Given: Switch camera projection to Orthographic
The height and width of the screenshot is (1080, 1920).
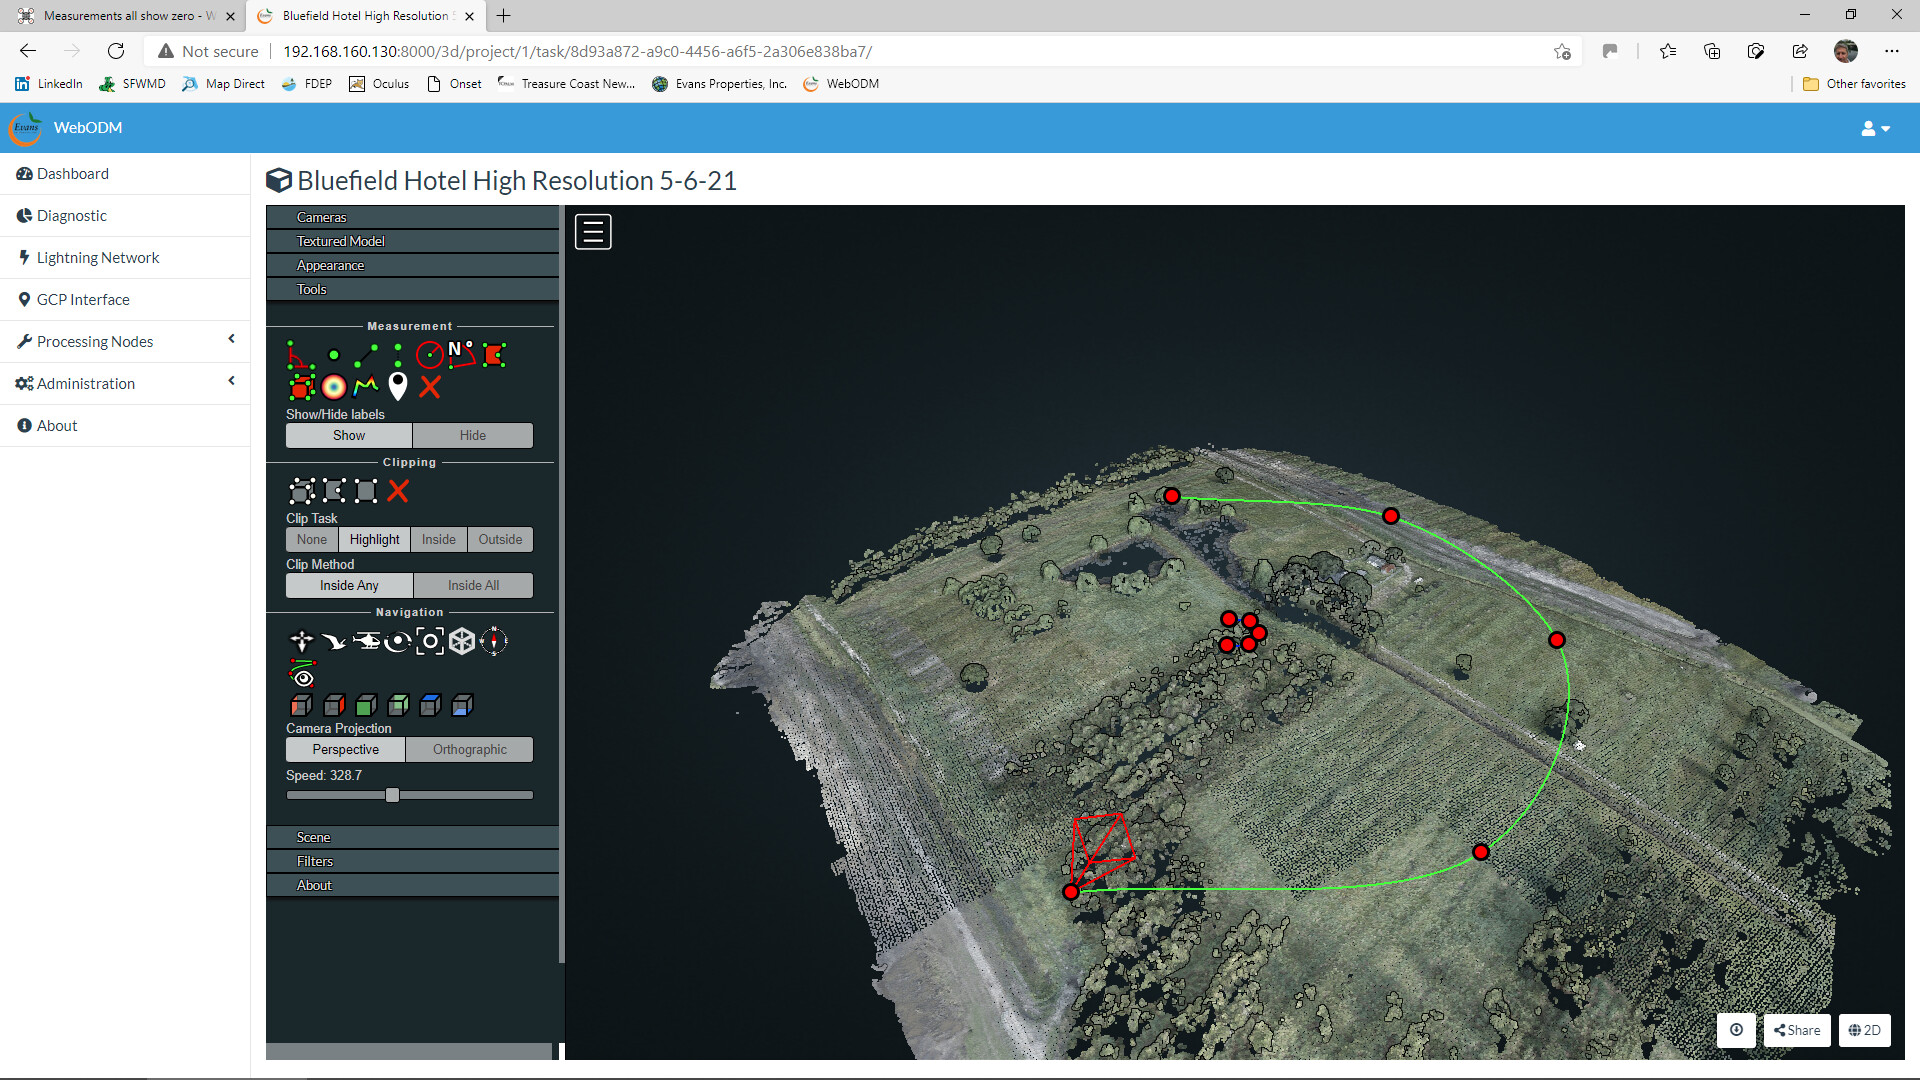Looking at the screenshot, I should [469, 749].
